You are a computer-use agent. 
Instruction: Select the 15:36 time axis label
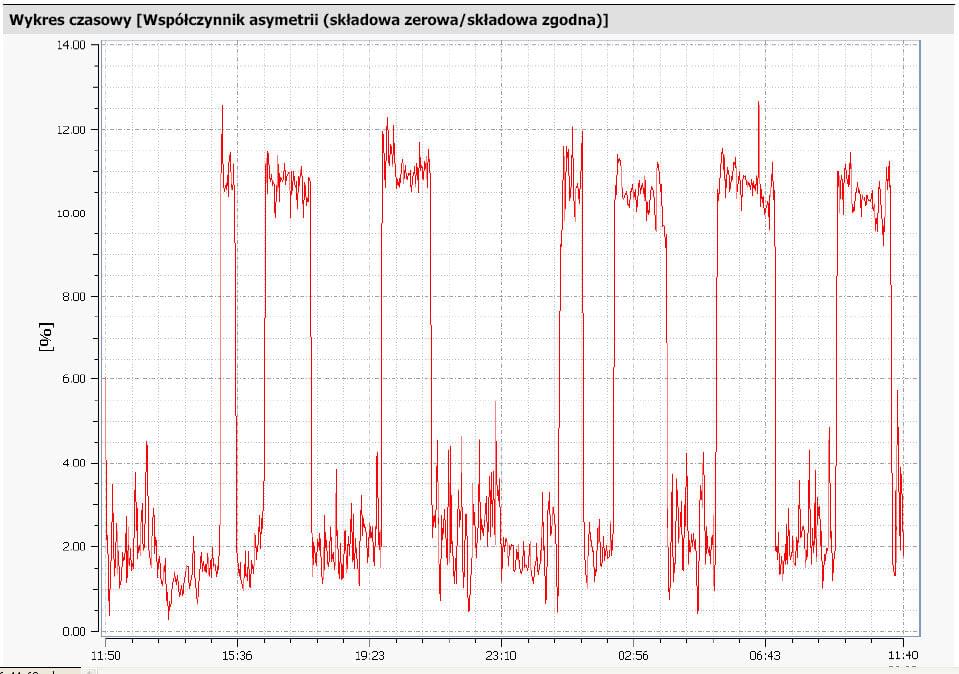coord(237,655)
